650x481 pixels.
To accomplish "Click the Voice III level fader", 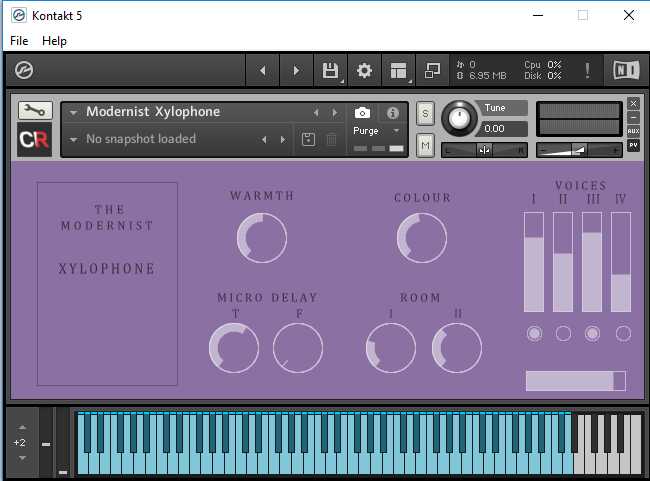I will coord(592,262).
